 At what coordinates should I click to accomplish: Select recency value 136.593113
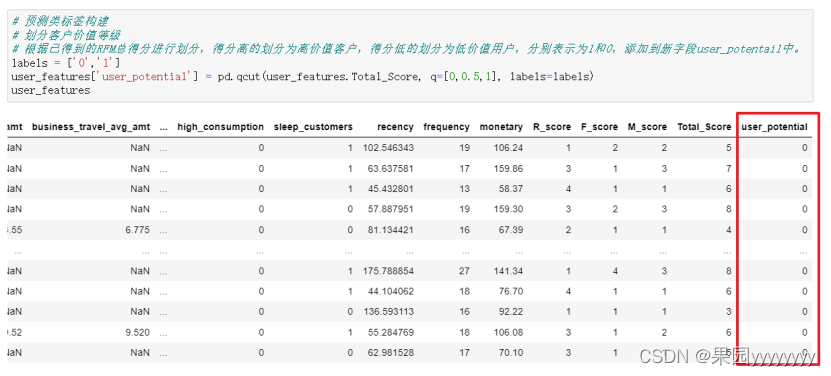tap(388, 312)
